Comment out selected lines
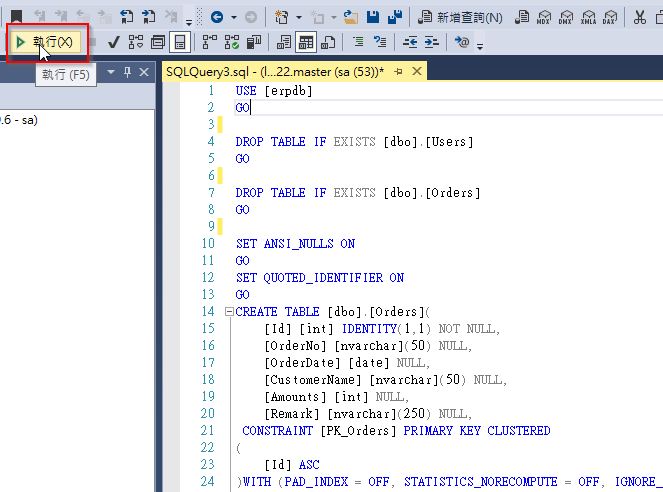 (358, 42)
